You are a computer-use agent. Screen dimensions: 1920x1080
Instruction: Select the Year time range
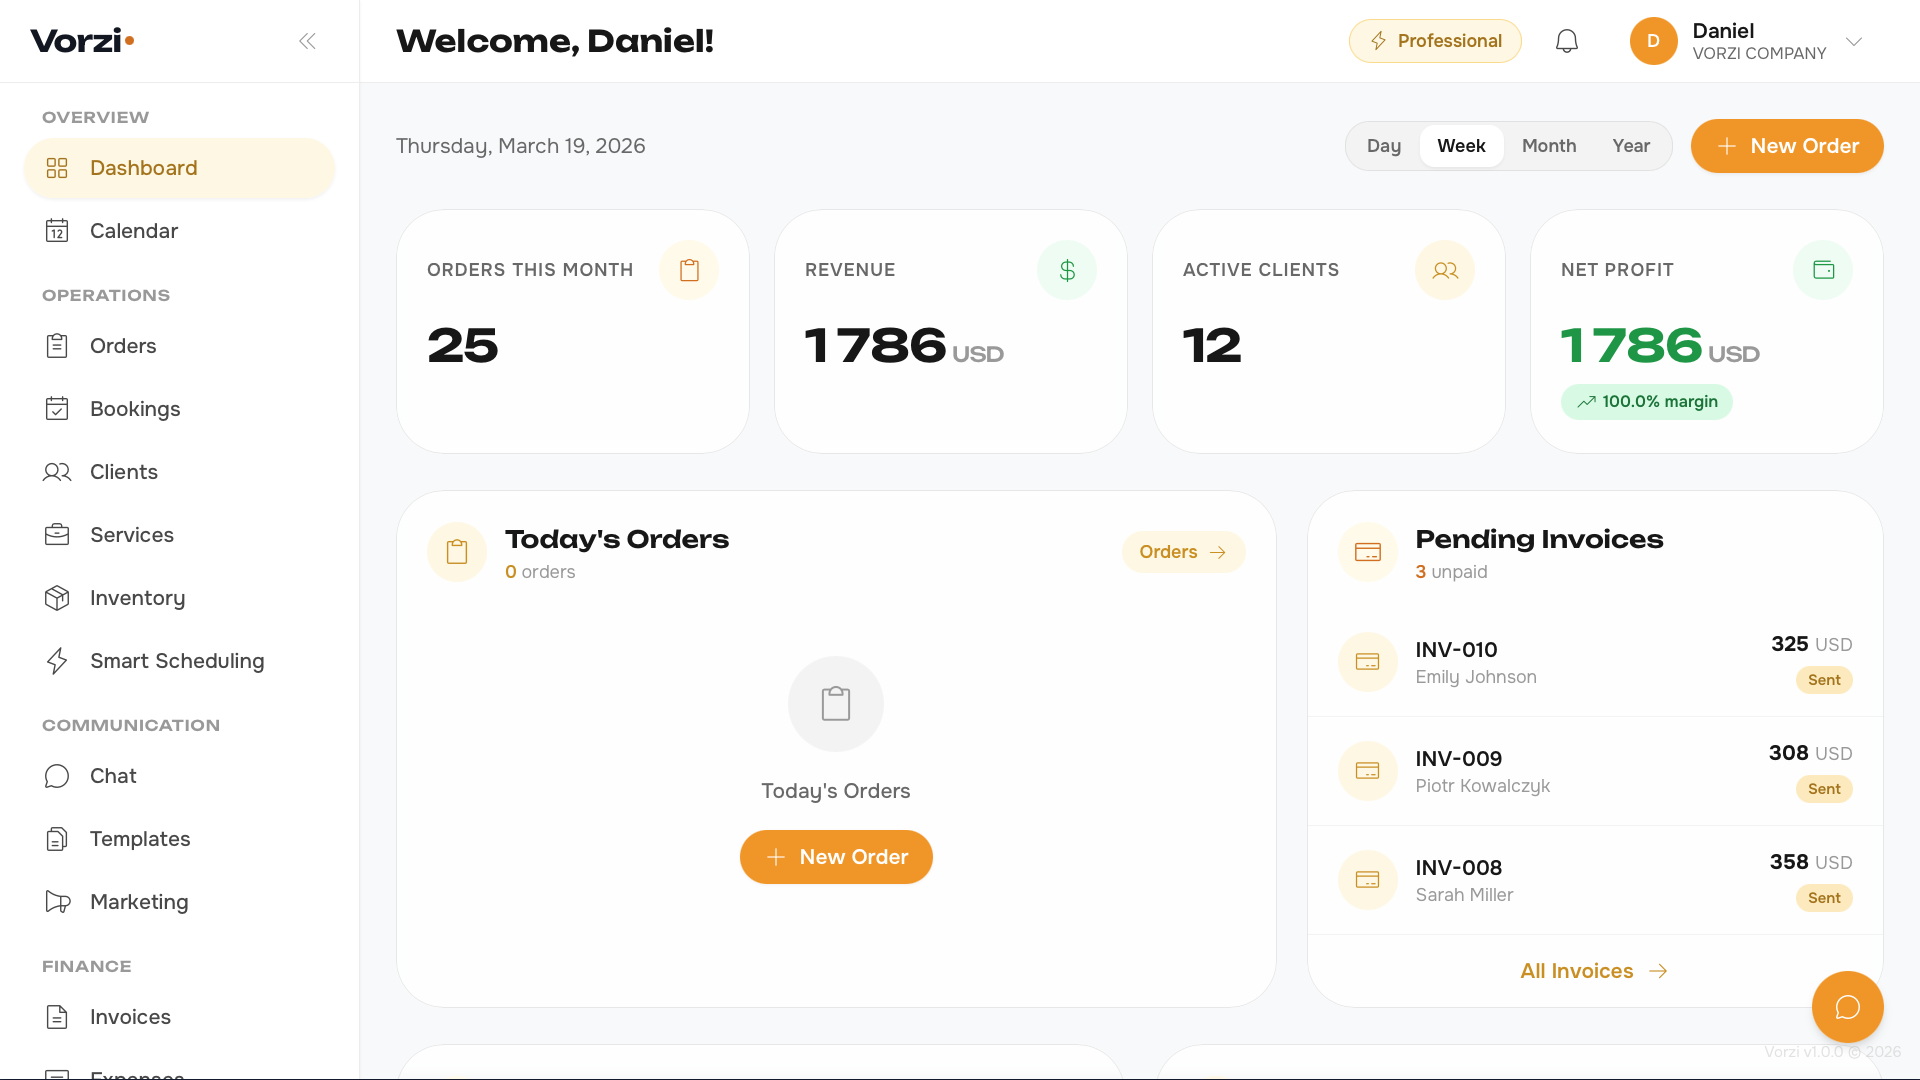(x=1631, y=146)
